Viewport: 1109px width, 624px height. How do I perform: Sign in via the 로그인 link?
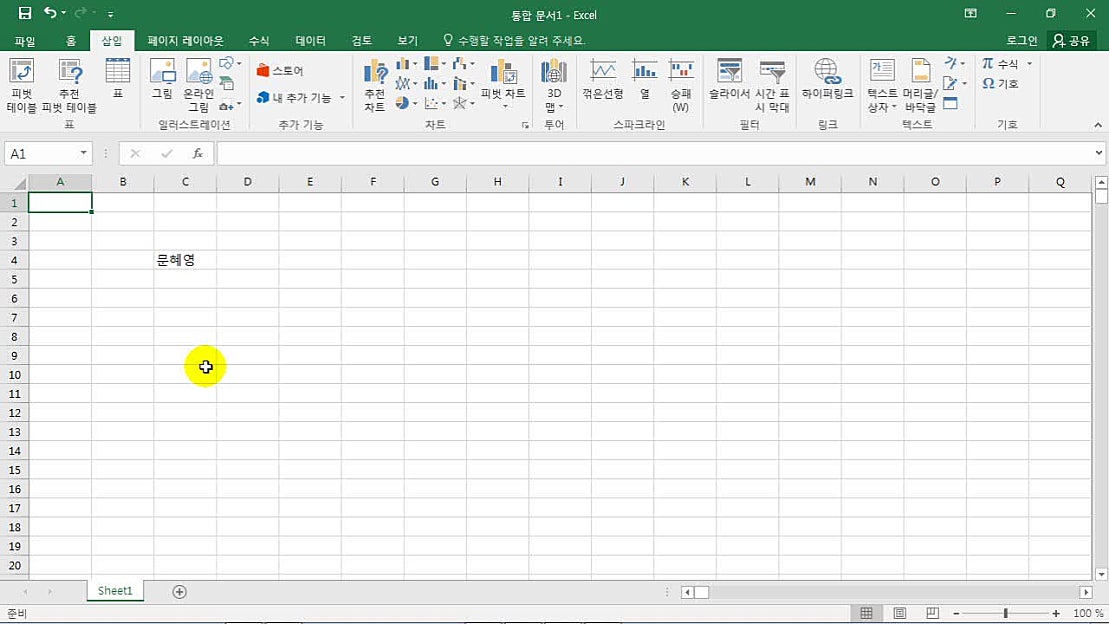click(1022, 40)
